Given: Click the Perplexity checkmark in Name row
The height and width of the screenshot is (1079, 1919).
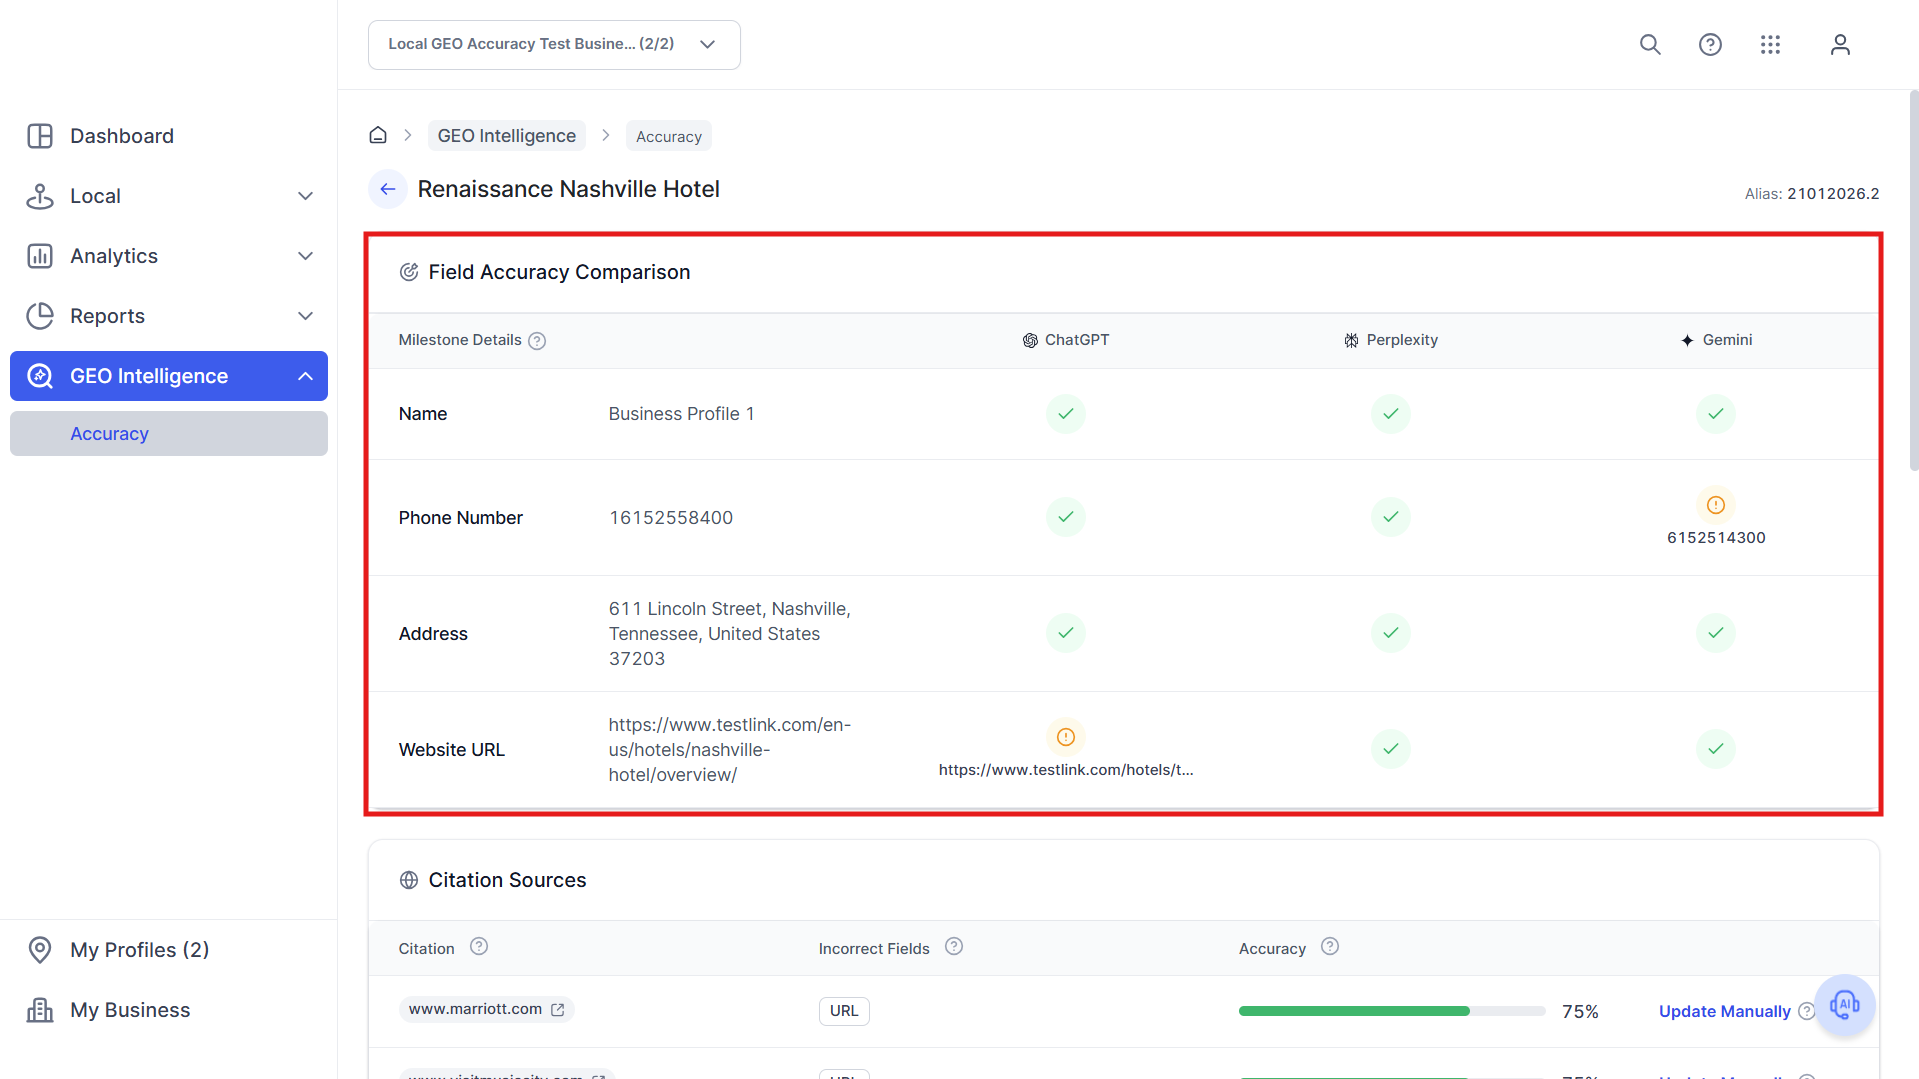Looking at the screenshot, I should tap(1391, 414).
